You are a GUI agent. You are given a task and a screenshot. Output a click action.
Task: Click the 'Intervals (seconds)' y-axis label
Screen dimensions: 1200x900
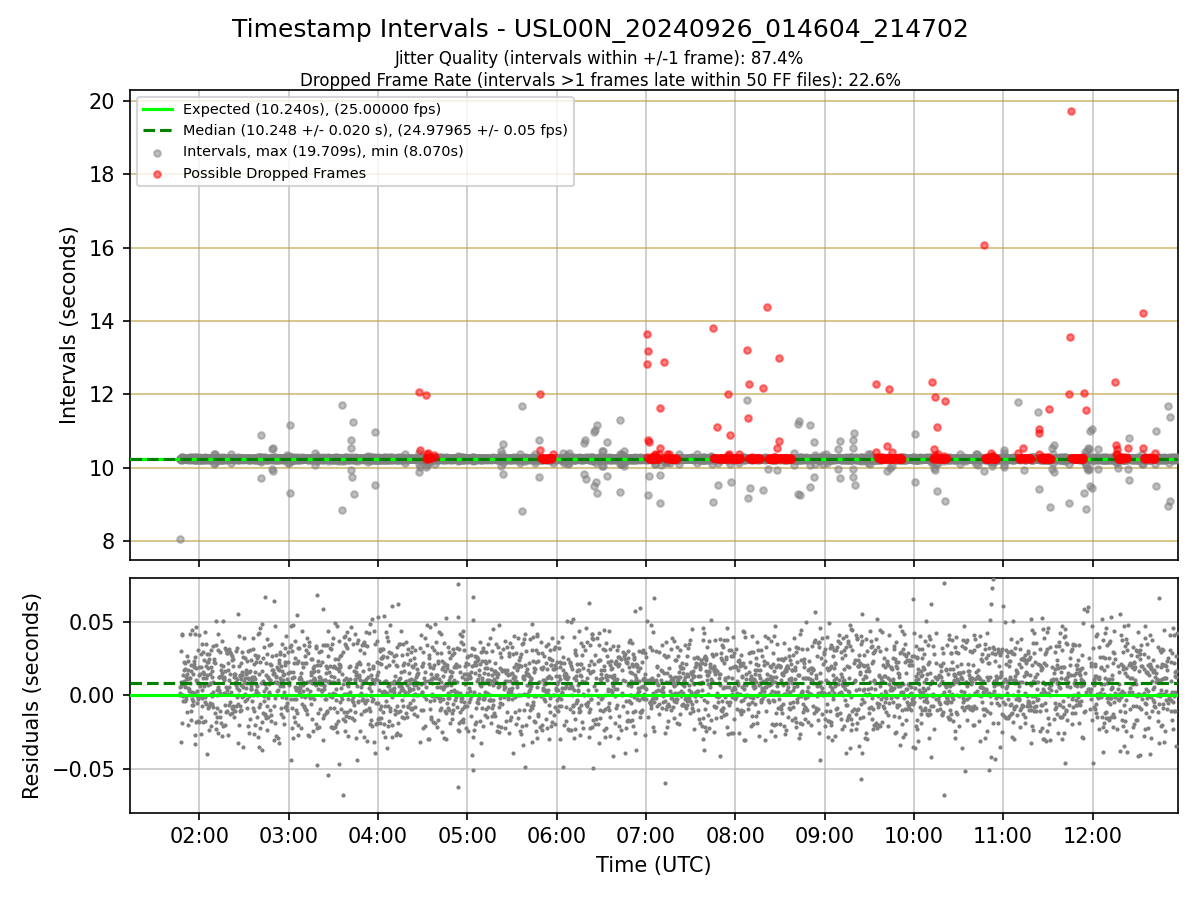coord(69,325)
